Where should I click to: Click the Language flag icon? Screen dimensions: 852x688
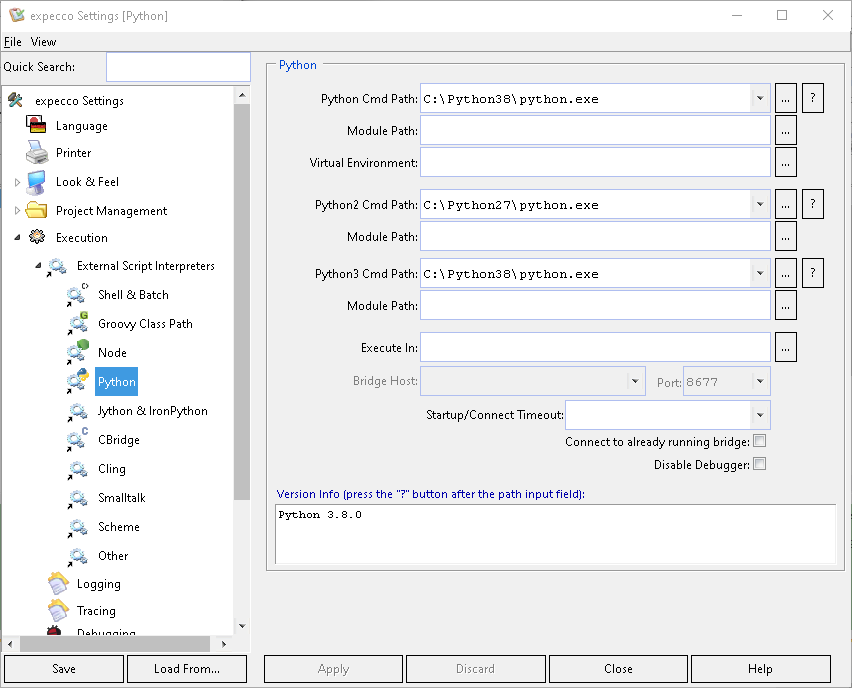37,126
